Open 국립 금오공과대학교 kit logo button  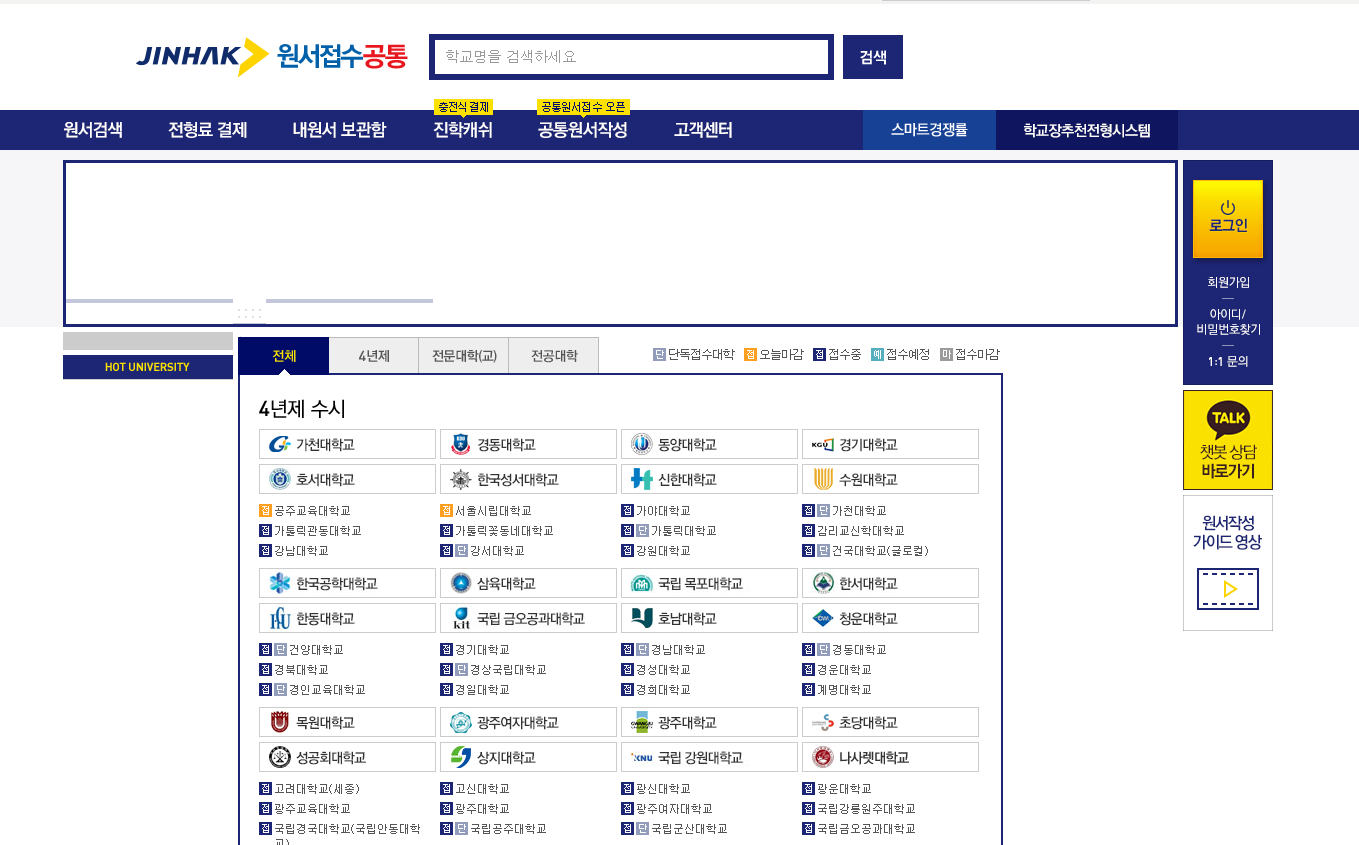click(x=528, y=618)
